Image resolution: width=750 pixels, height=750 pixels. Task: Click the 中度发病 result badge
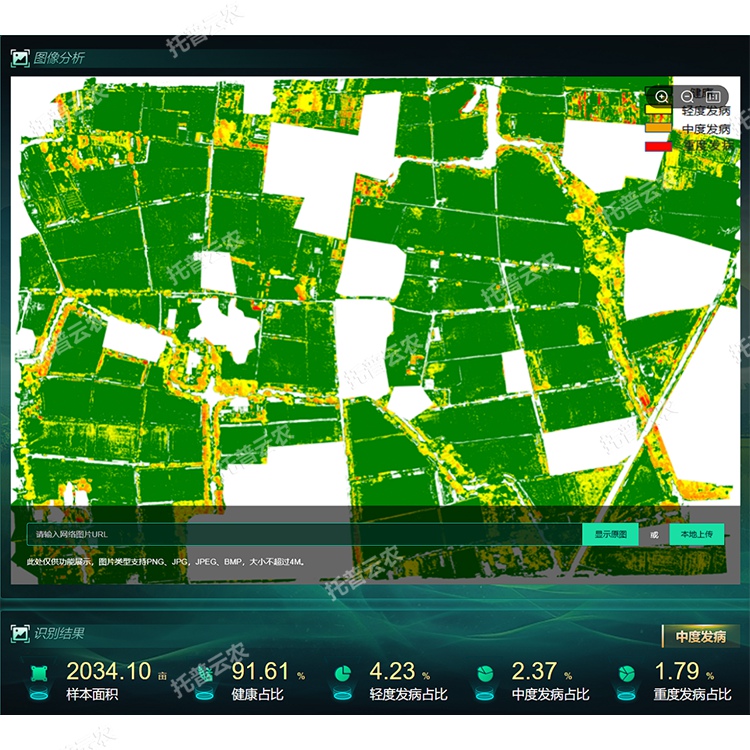[700, 636]
